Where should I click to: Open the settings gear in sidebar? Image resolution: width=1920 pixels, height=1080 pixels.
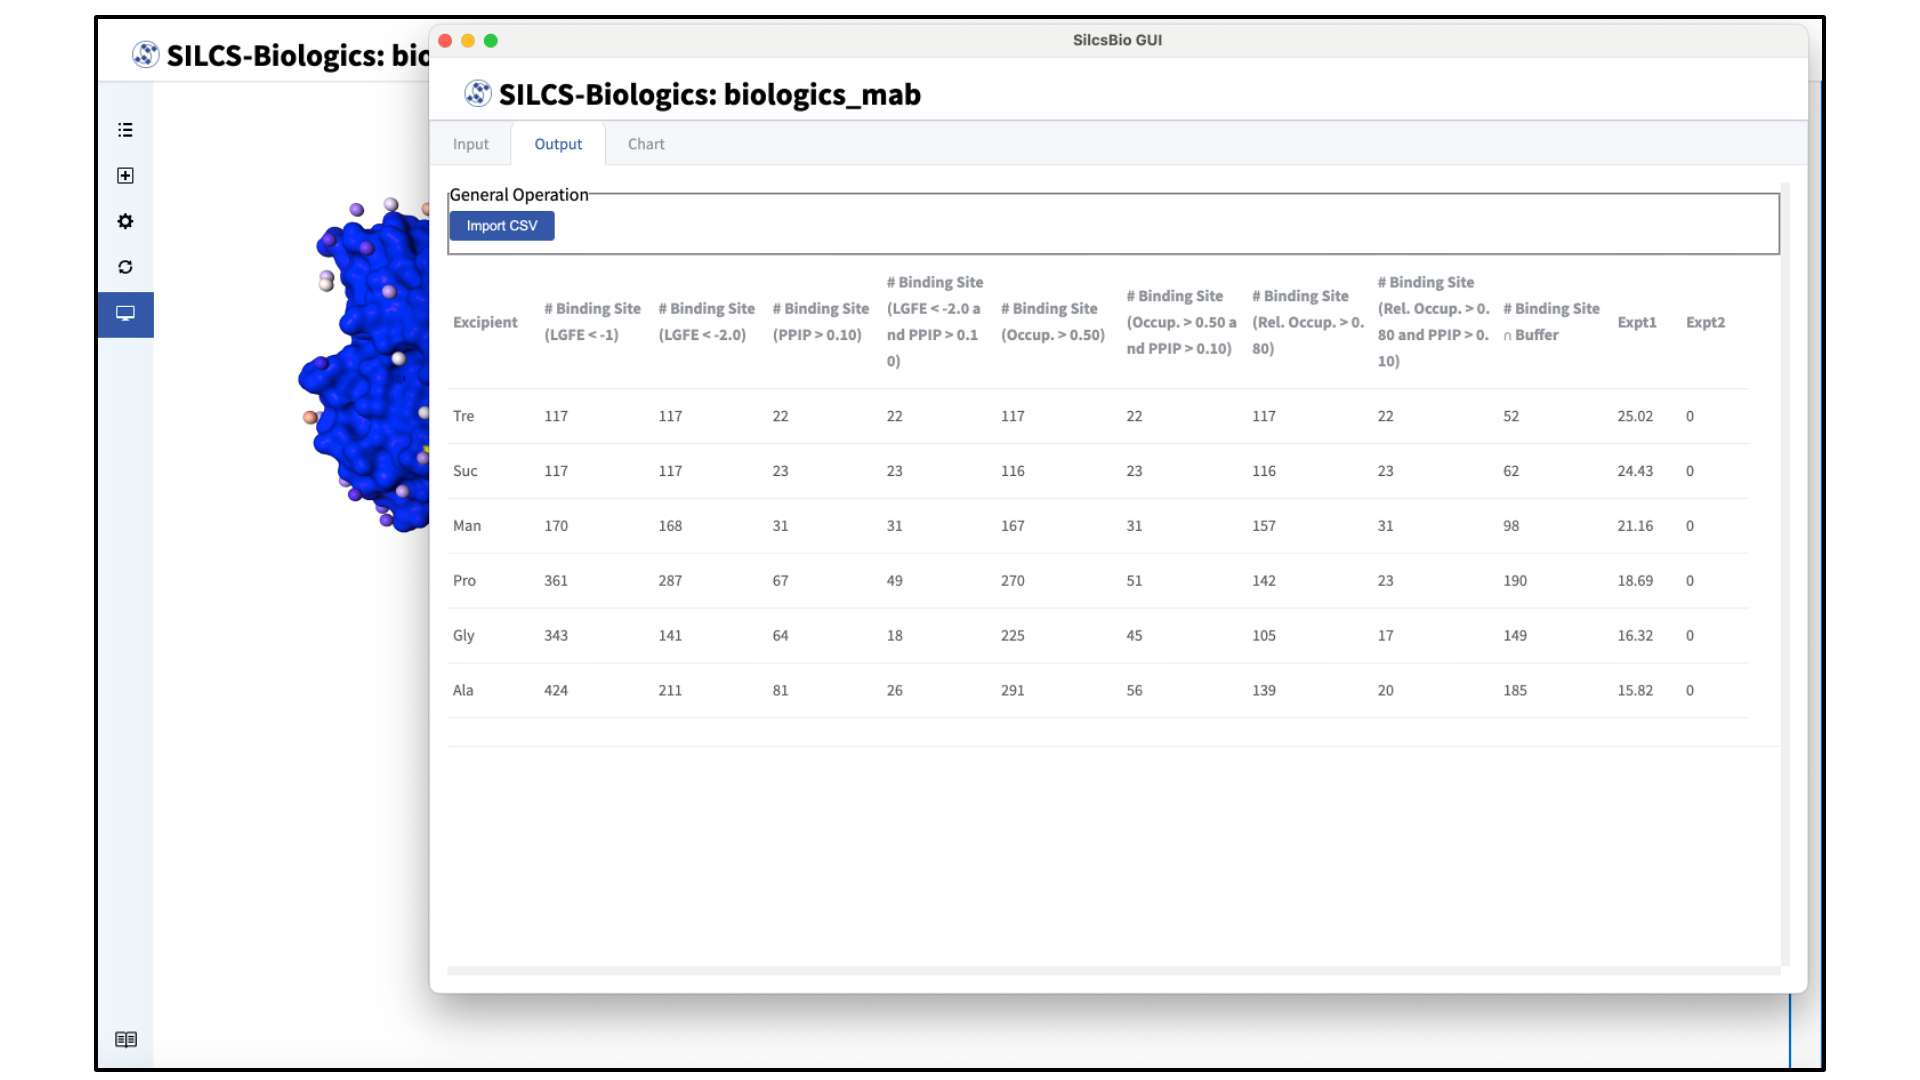coord(125,221)
